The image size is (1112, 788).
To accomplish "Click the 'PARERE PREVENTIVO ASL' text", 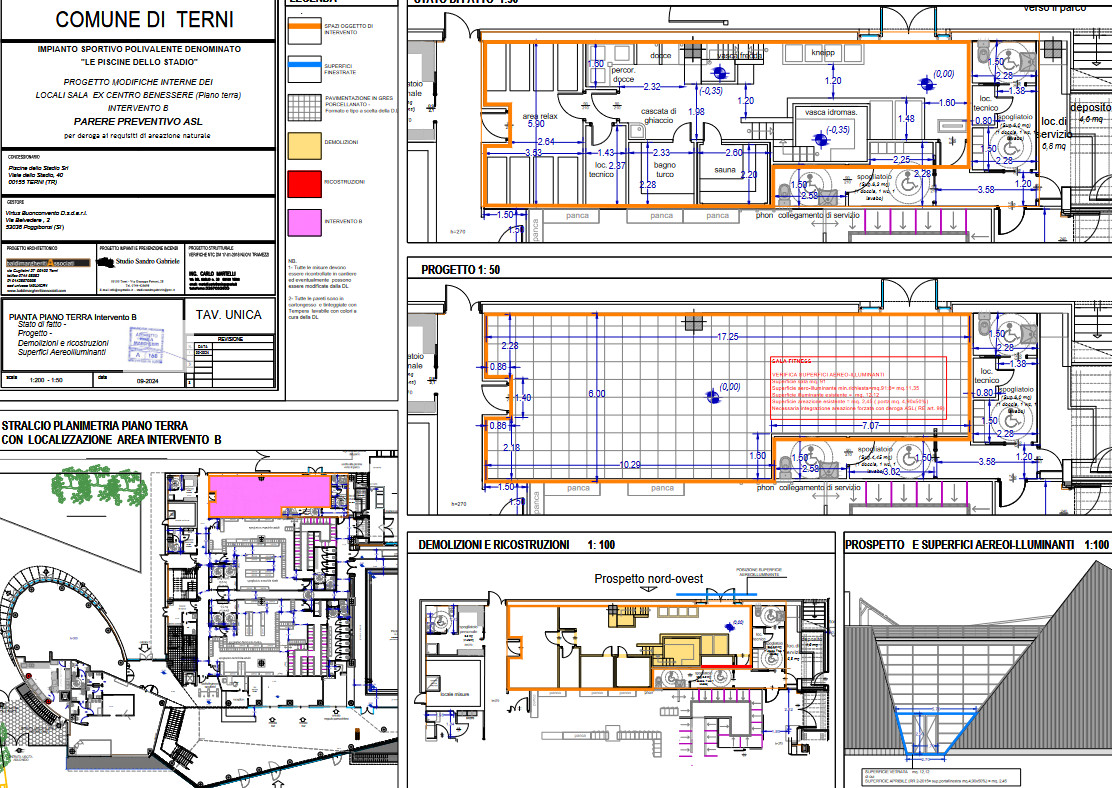I will (x=138, y=121).
